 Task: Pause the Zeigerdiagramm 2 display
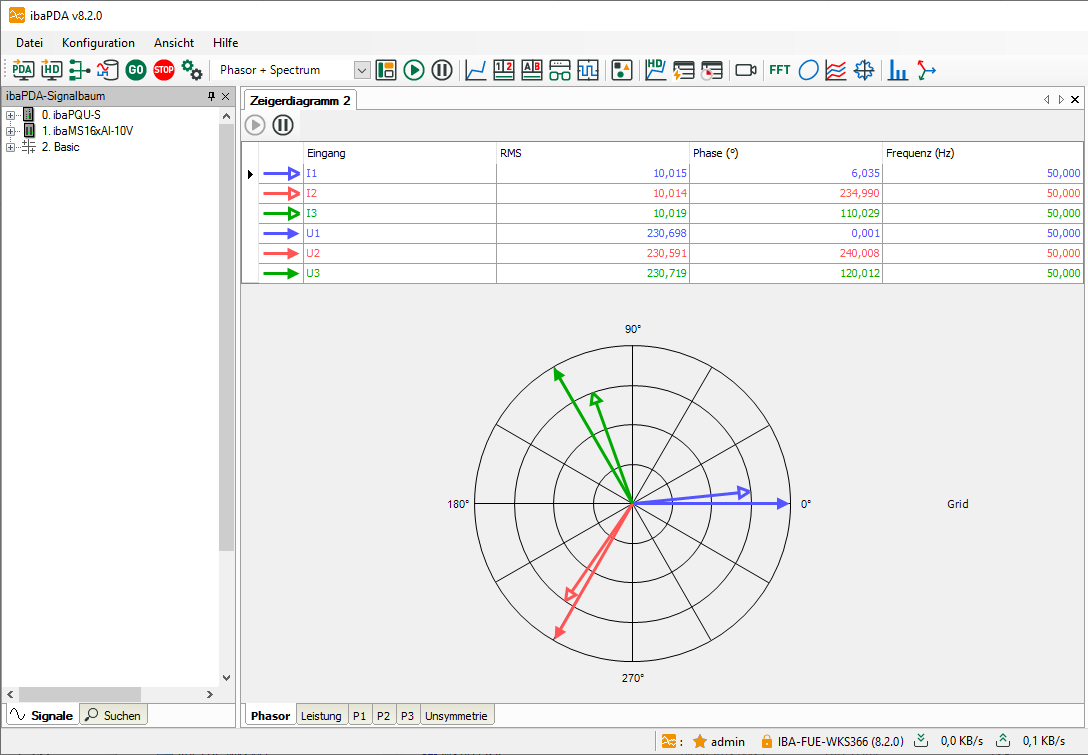coord(283,125)
